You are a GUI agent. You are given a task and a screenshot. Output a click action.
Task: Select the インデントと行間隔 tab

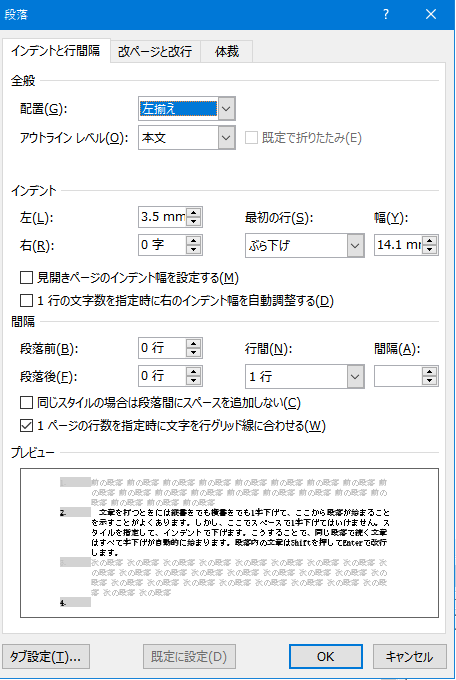point(56,51)
